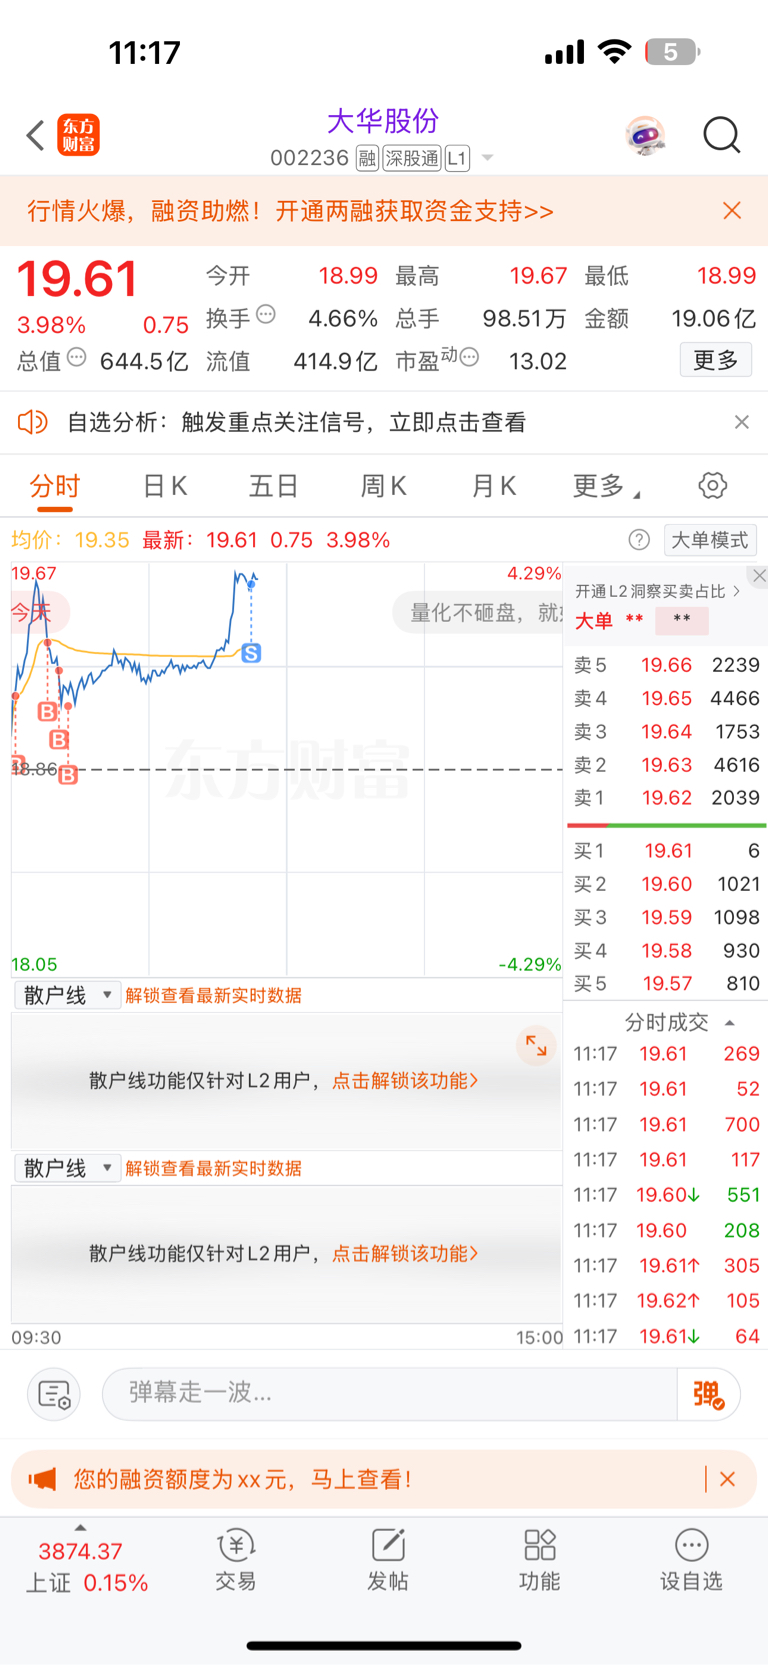Tap first 解锁查看最新实时数据 link
This screenshot has height=1665, width=768.
213,996
